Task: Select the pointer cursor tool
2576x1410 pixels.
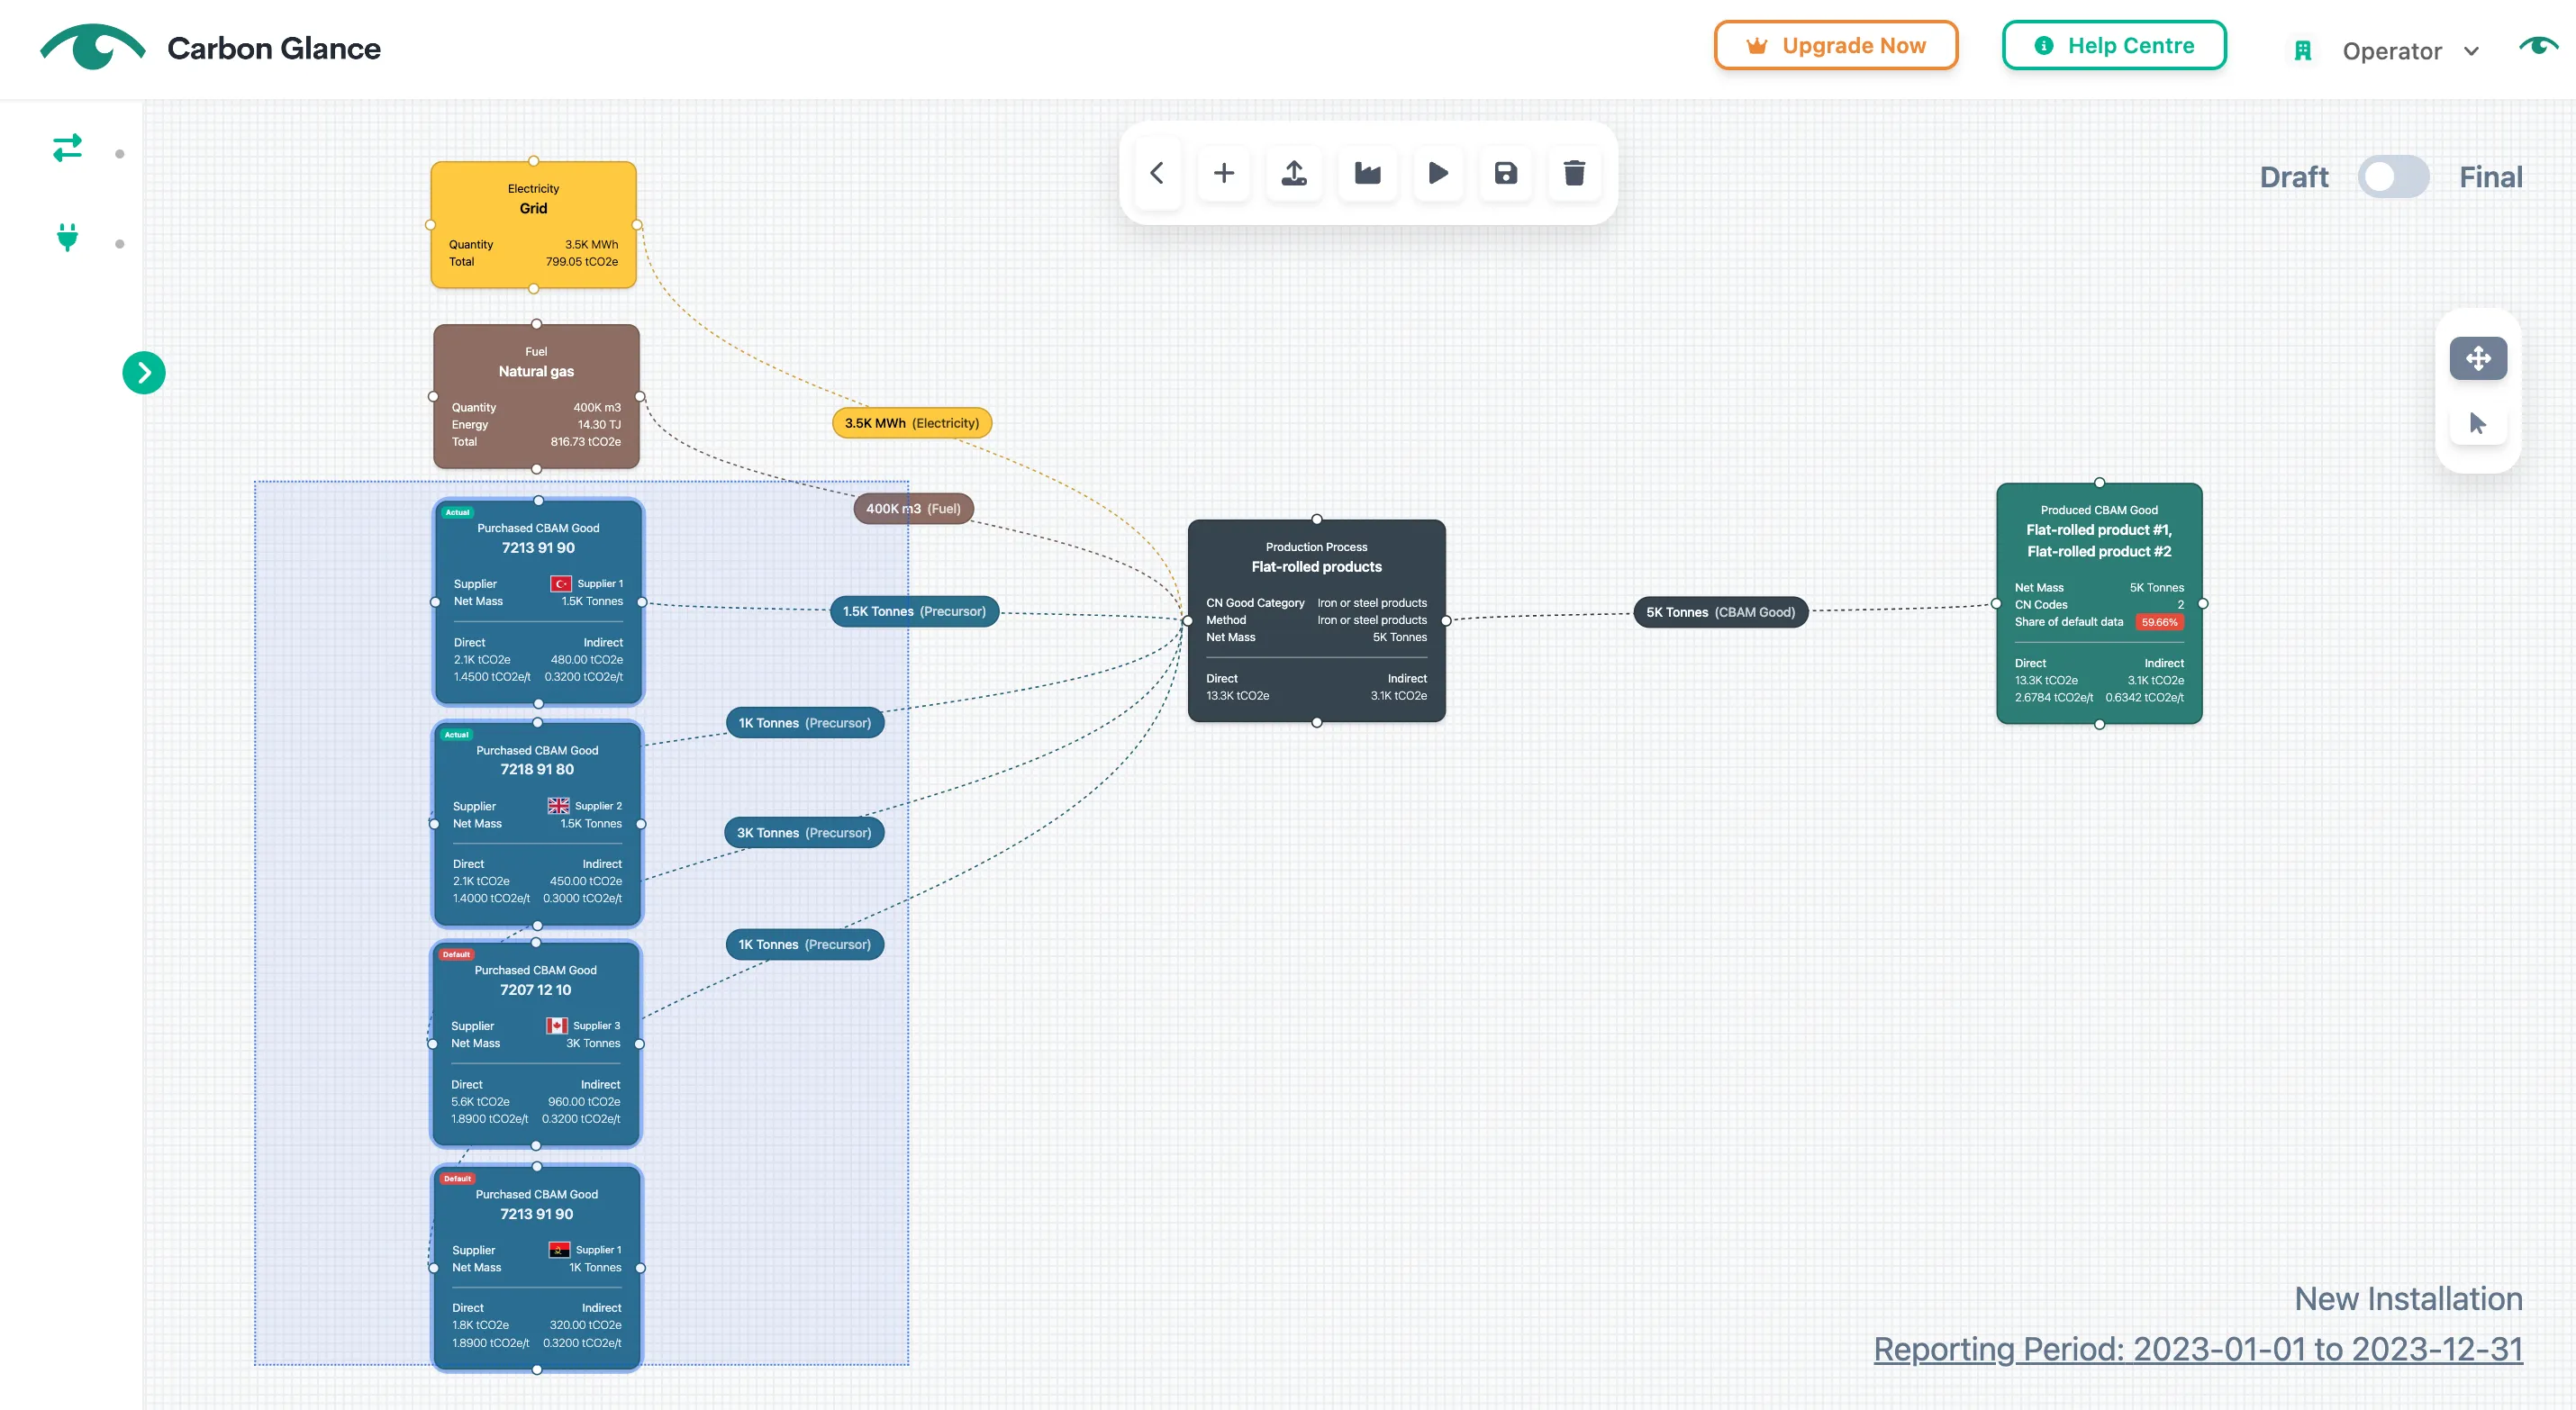Action: pos(2478,423)
